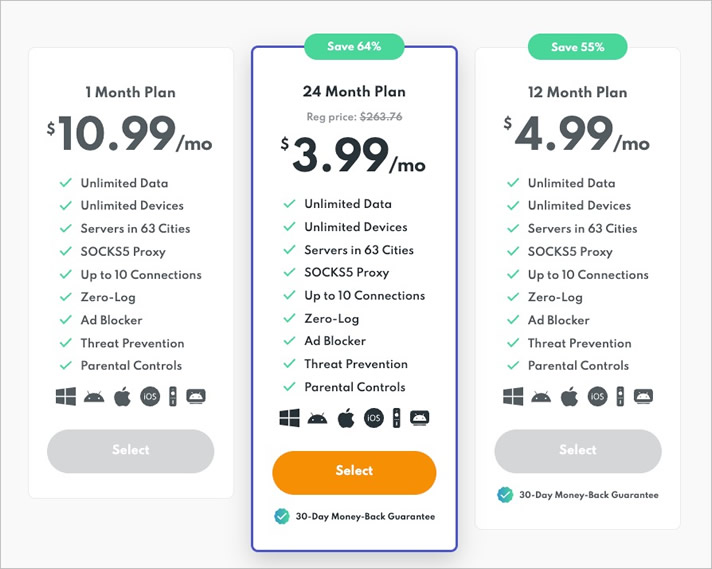Click Android icon in the 24 Month Plan
This screenshot has width=712, height=569.
click(317, 418)
